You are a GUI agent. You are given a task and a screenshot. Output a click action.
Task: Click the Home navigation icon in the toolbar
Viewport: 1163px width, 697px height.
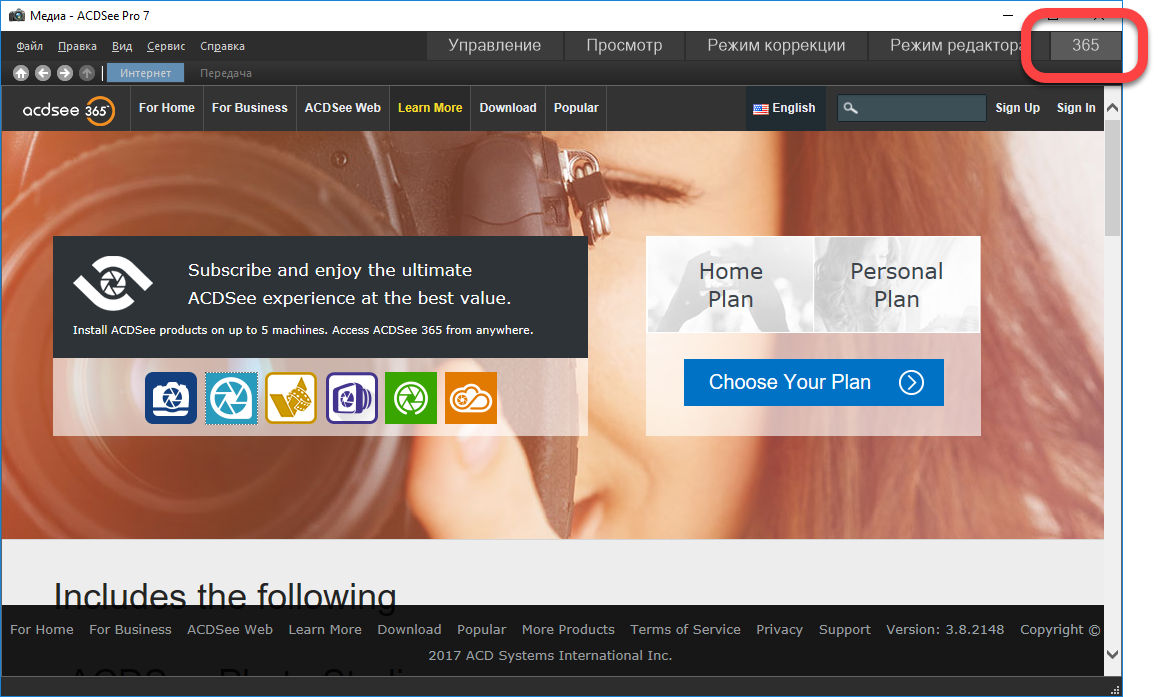click(21, 73)
